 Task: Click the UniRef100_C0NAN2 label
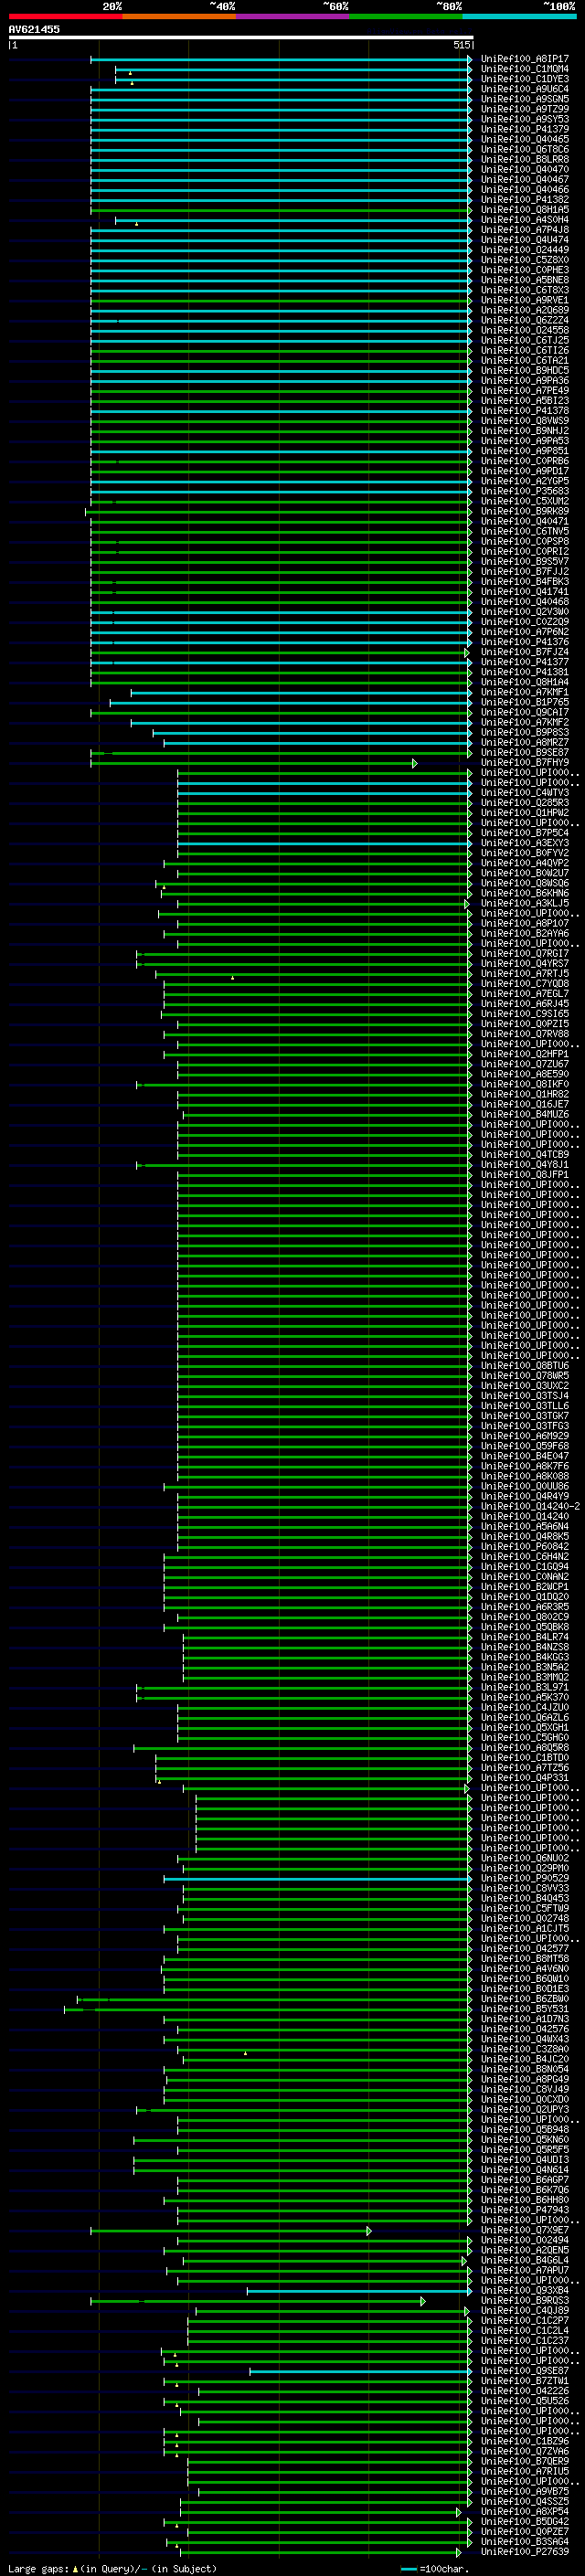coord(524,1576)
